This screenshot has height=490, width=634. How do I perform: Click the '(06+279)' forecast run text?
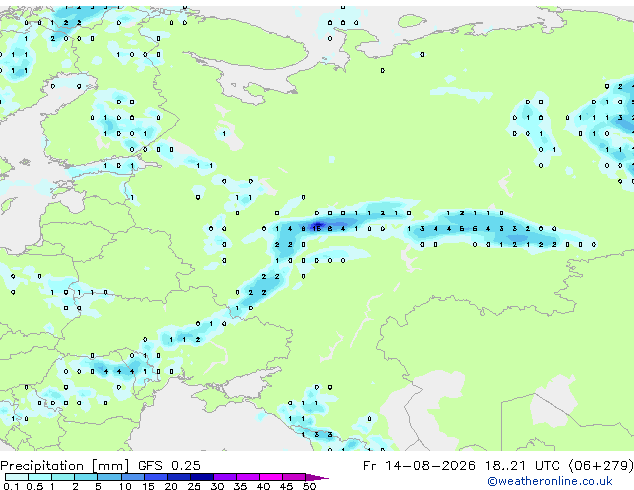click(601, 466)
